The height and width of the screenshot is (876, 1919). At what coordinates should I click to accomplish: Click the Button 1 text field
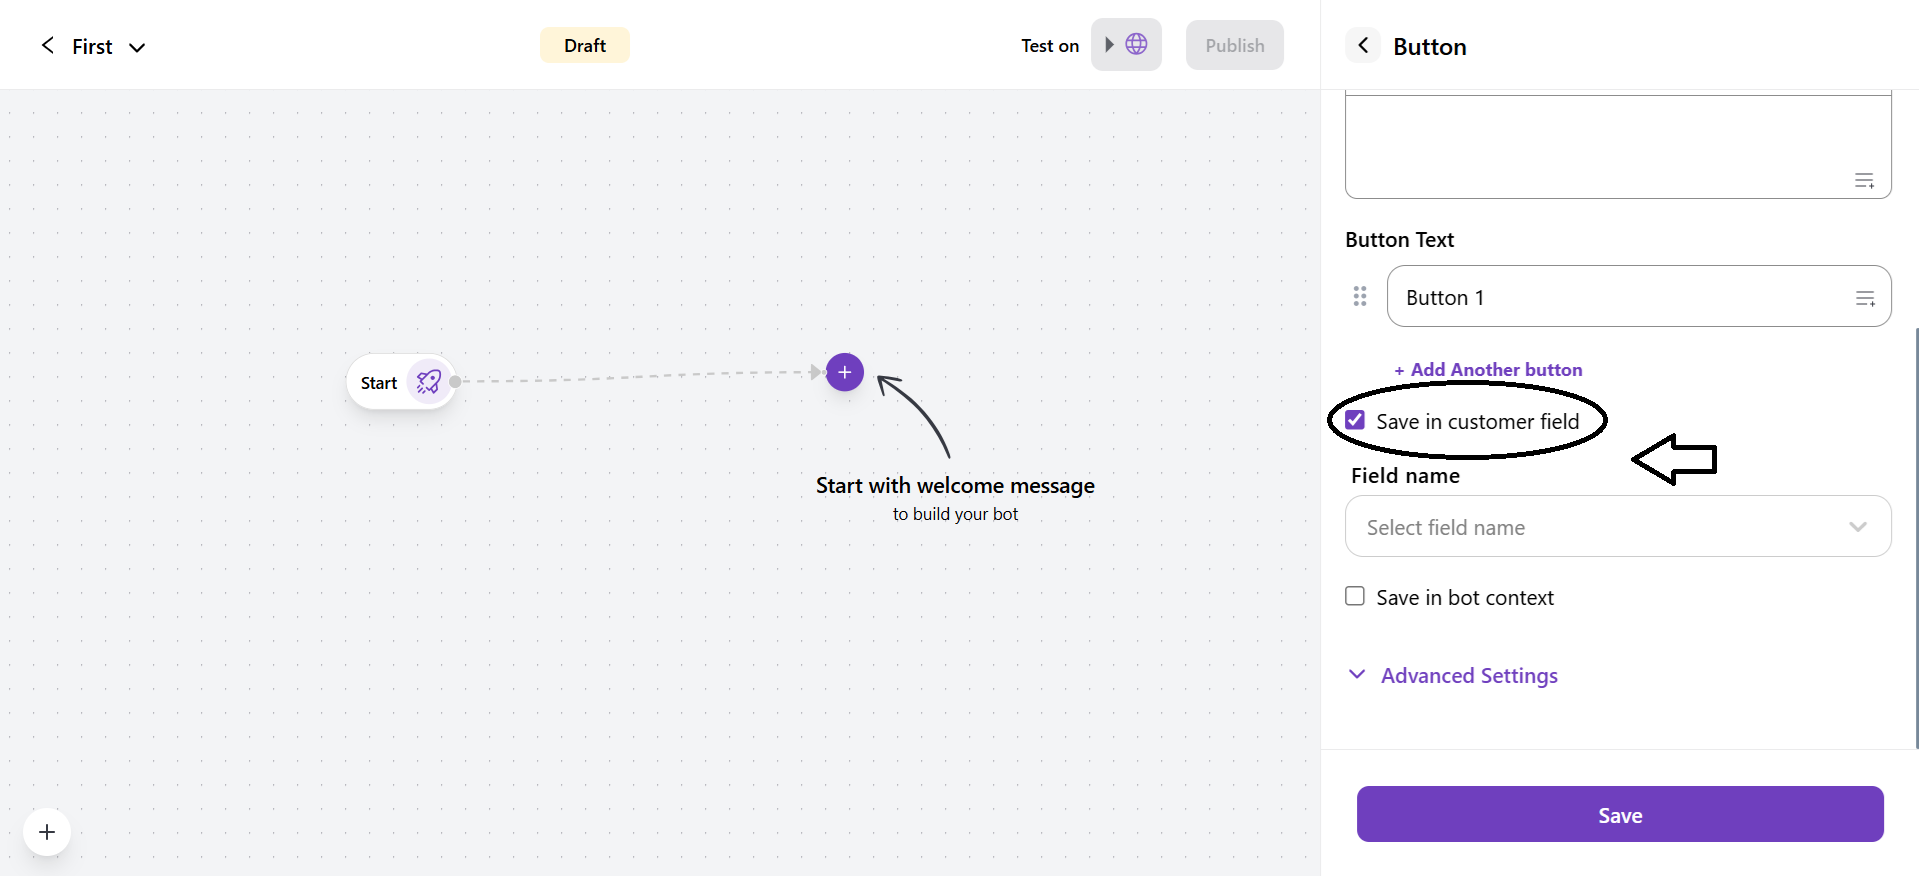1620,297
